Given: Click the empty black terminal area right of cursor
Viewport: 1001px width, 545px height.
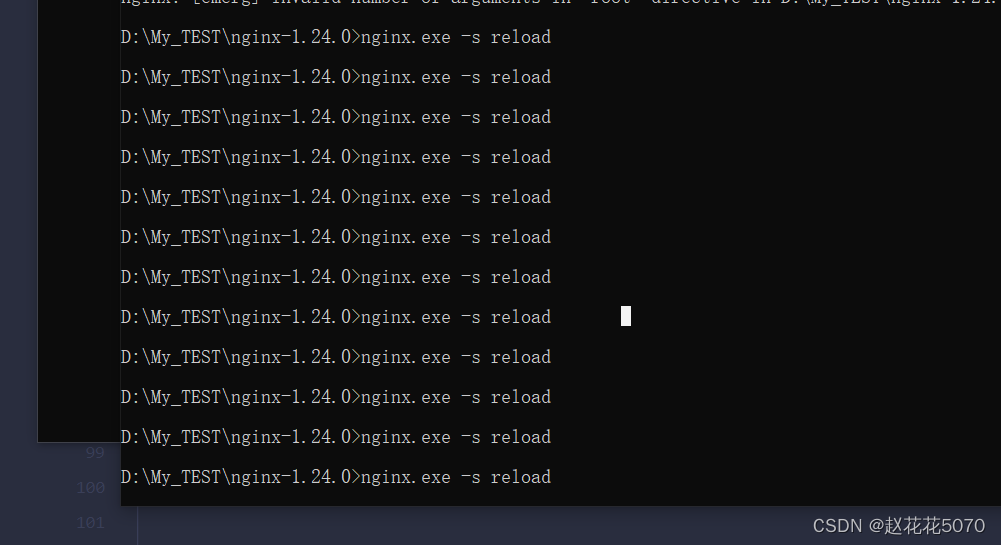Looking at the screenshot, I should point(811,316).
